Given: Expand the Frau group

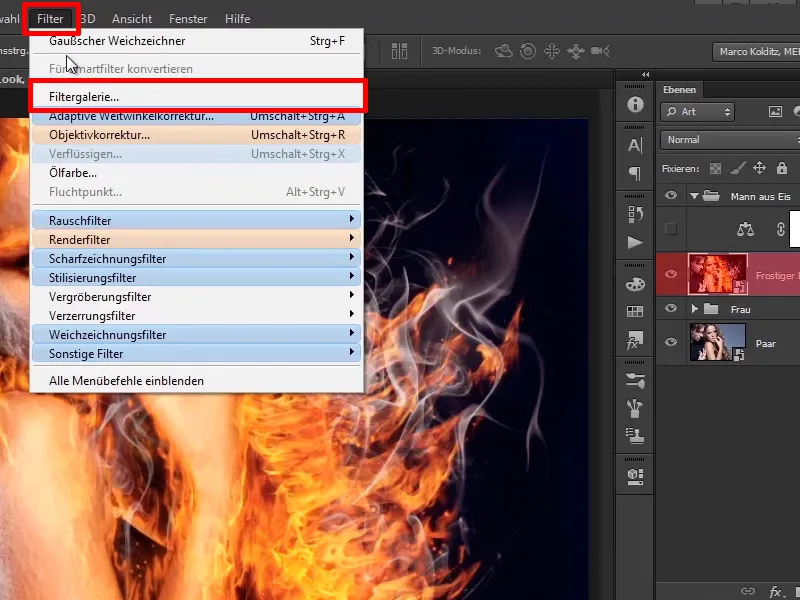Looking at the screenshot, I should pyautogui.click(x=694, y=309).
